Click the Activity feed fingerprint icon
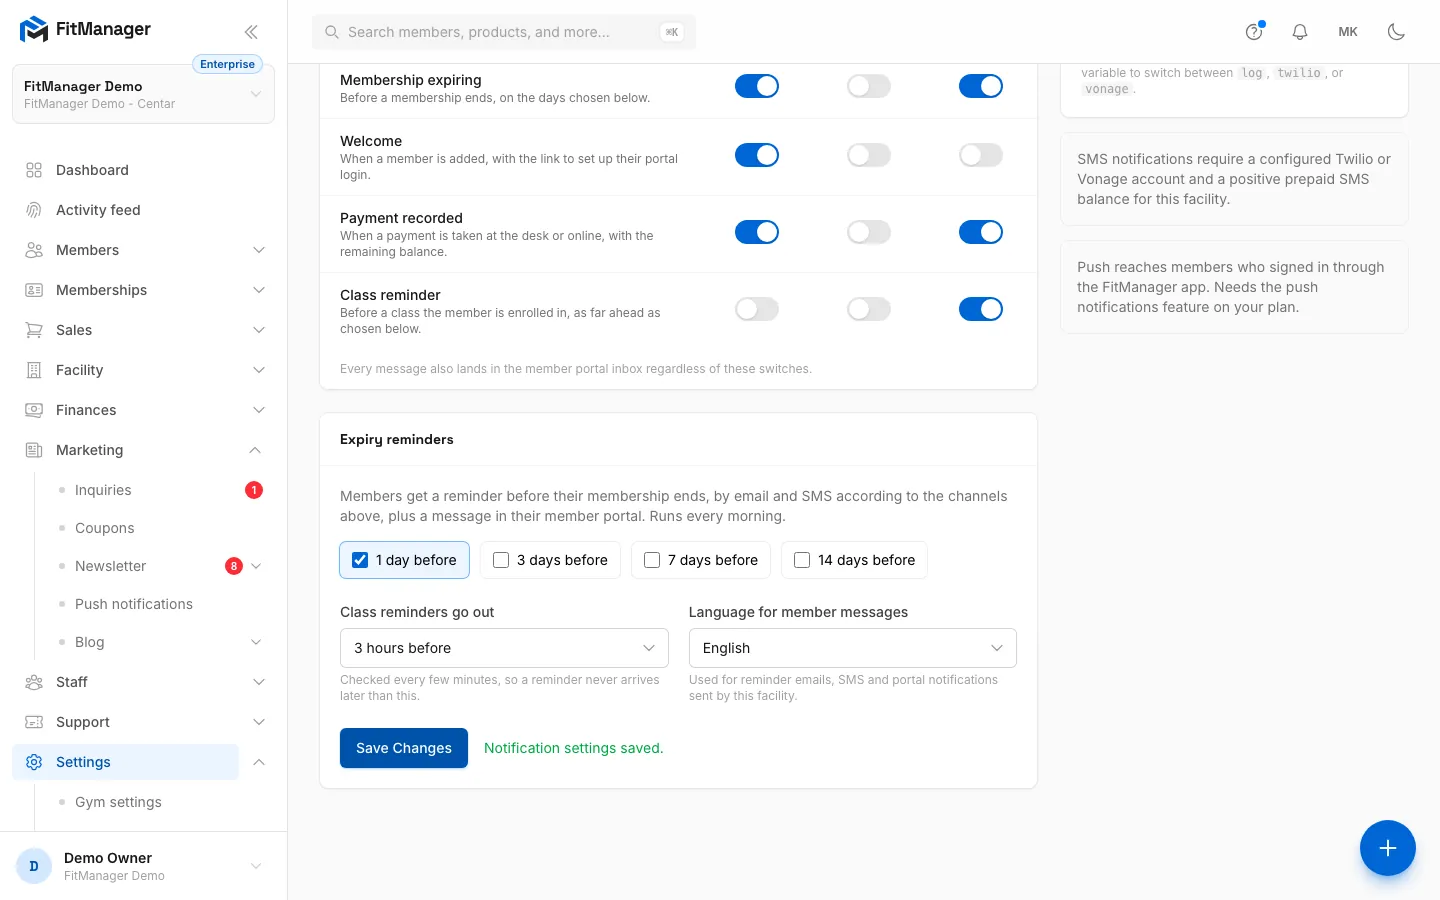 point(34,210)
